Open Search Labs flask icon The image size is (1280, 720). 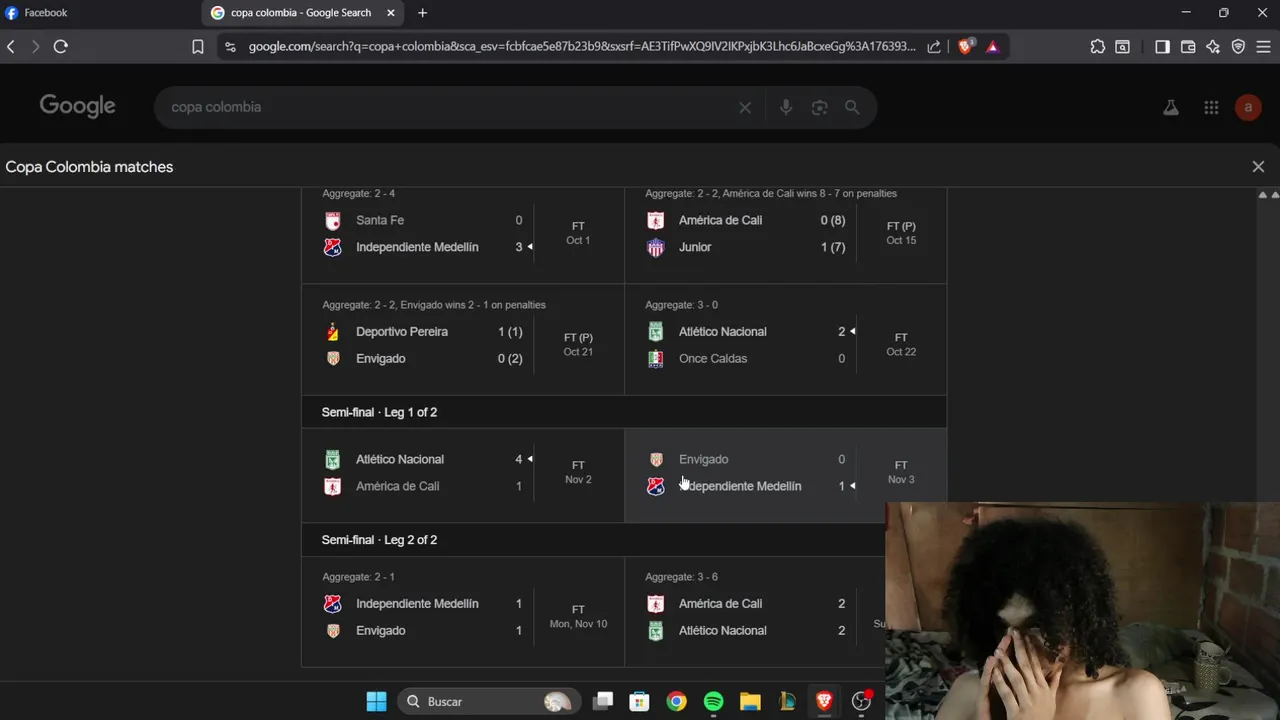[x=1171, y=107]
